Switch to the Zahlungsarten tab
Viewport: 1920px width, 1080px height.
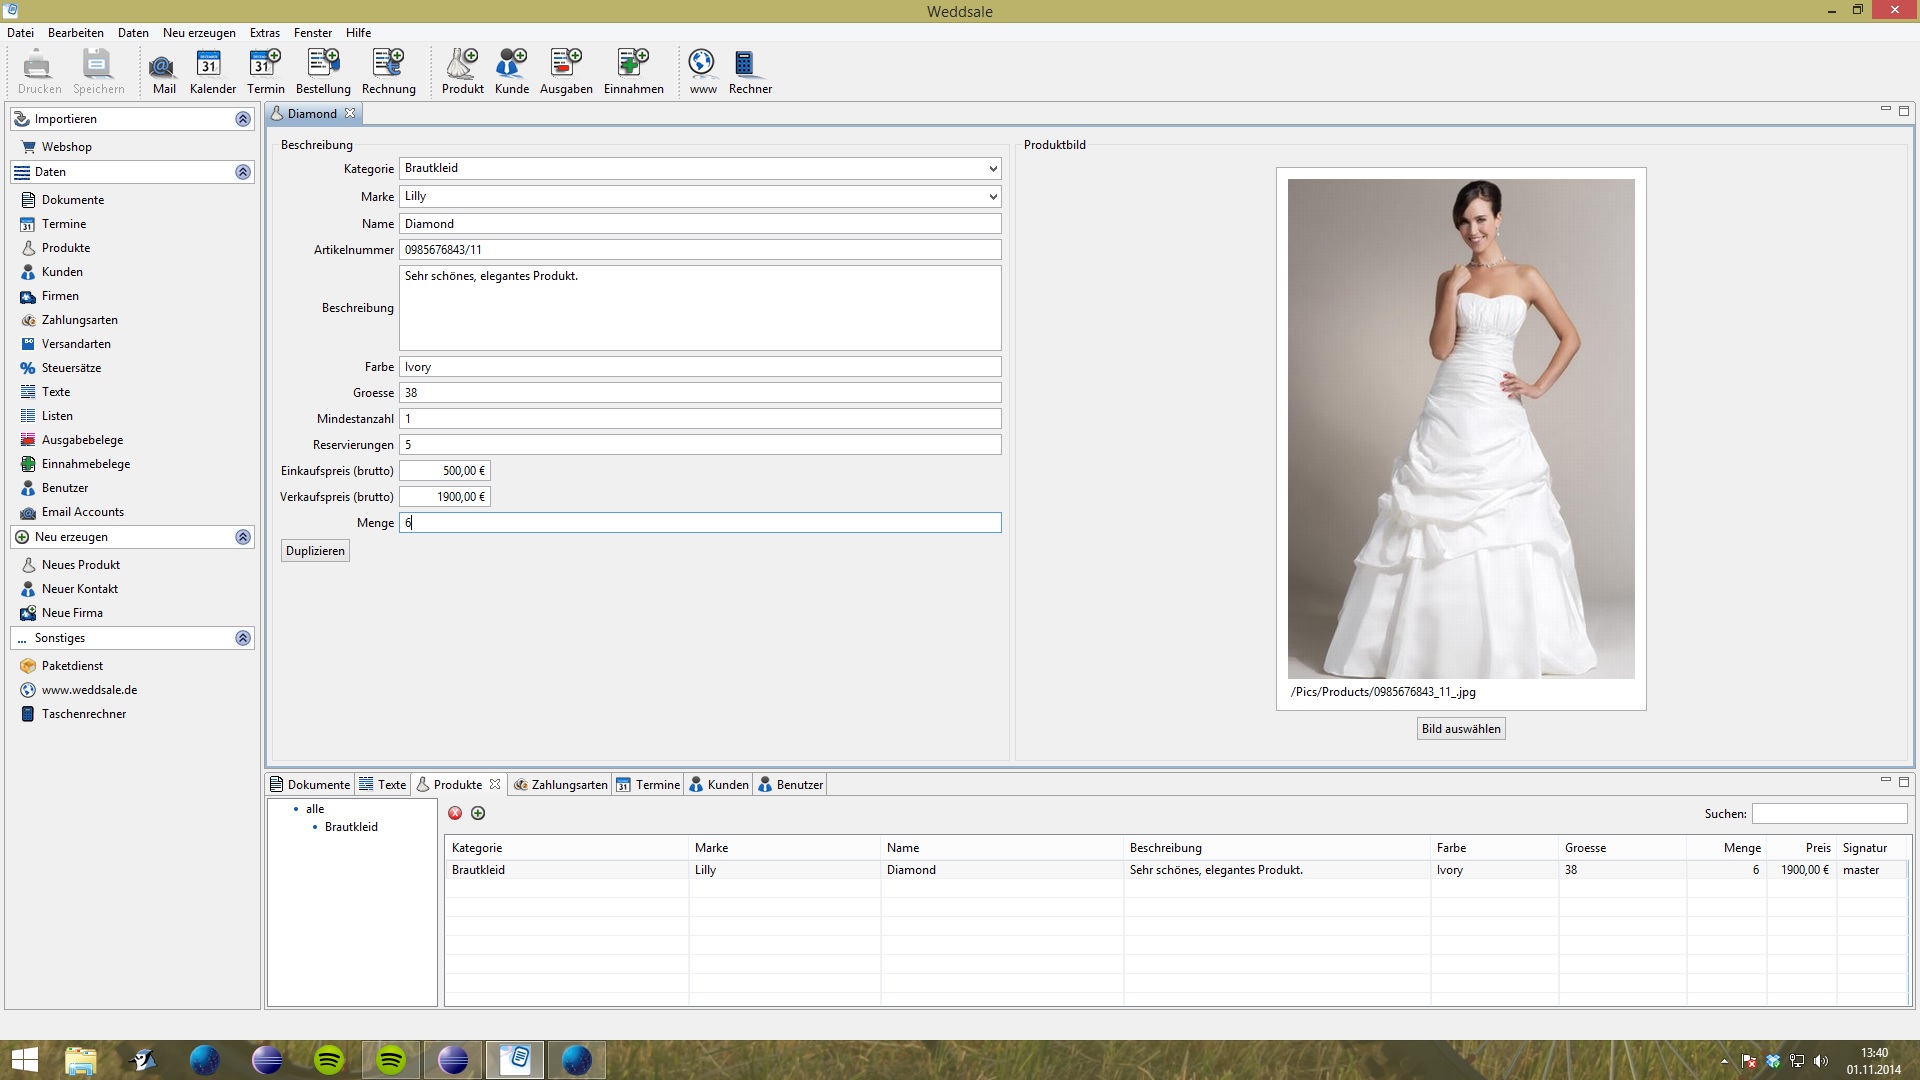tap(560, 785)
